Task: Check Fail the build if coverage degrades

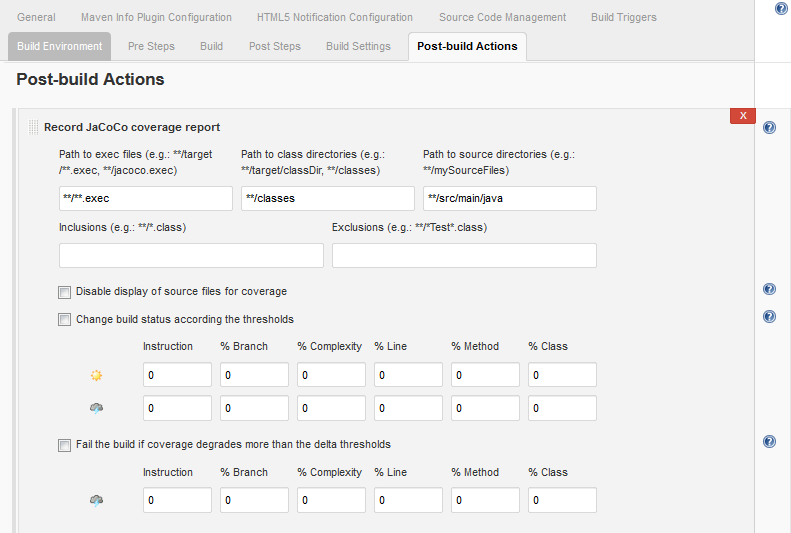Action: 65,445
